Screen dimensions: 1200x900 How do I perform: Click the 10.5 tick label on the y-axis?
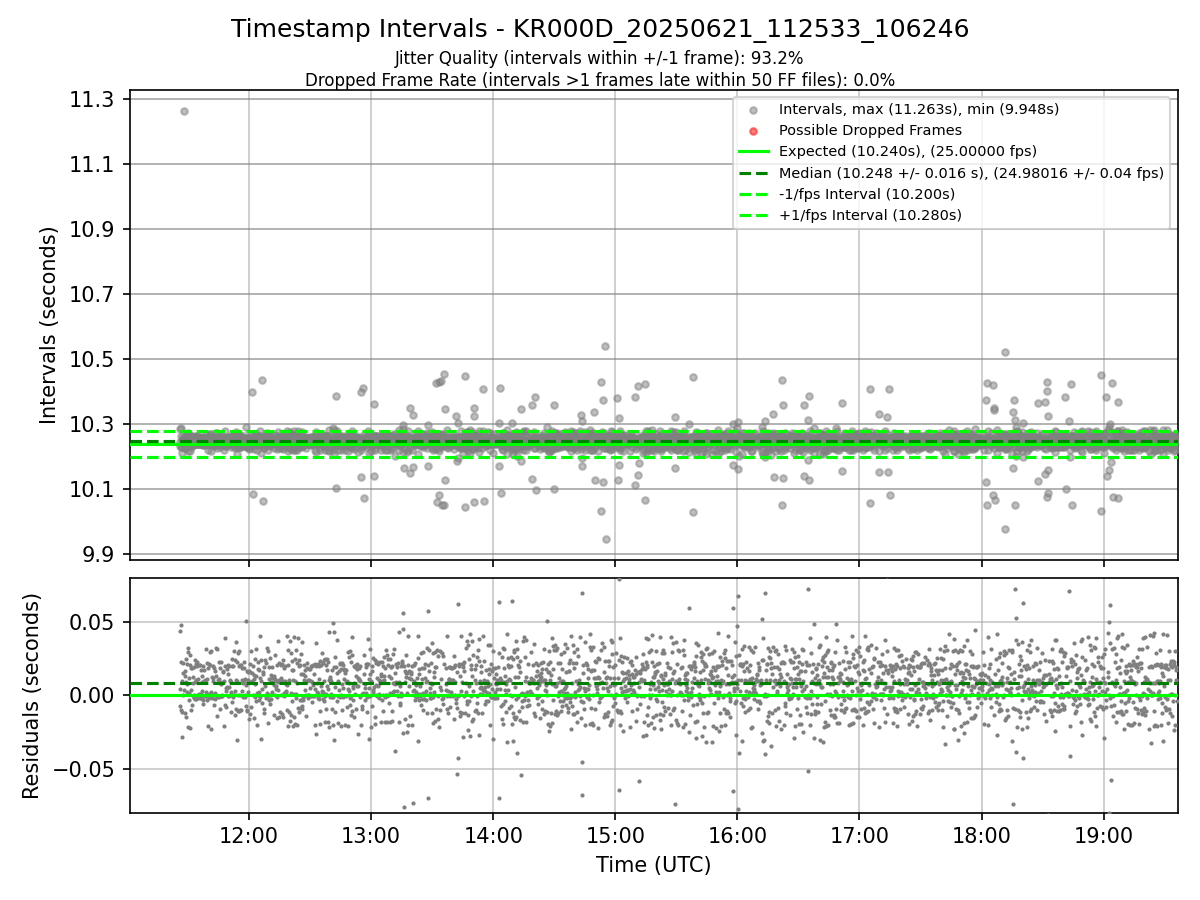point(93,359)
